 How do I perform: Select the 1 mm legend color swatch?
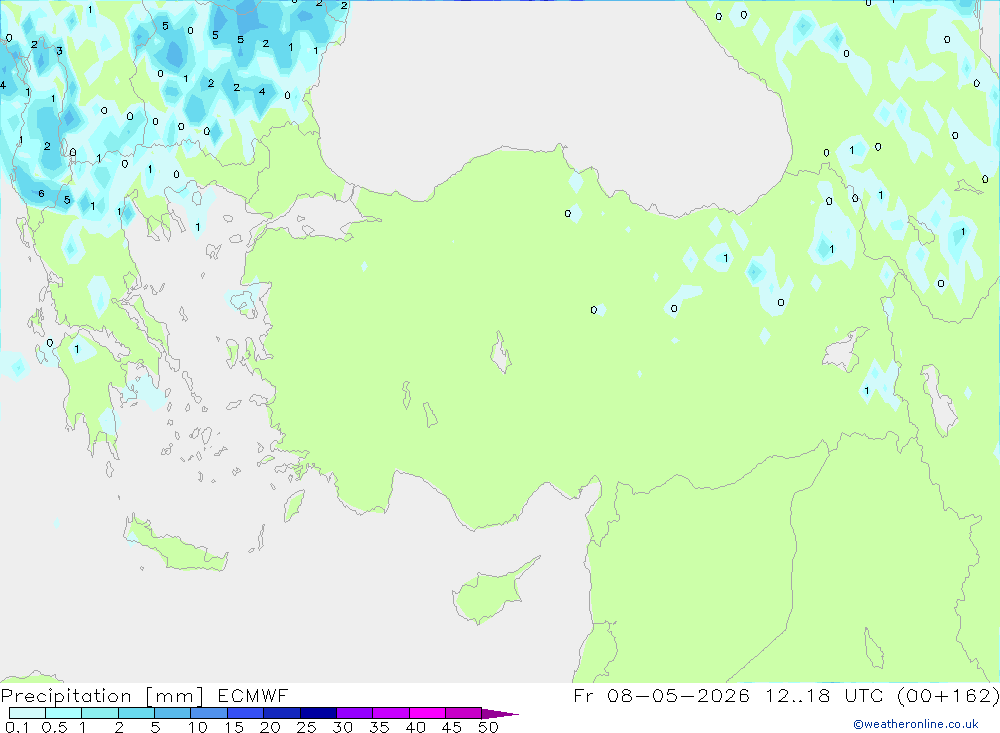[x=99, y=713]
